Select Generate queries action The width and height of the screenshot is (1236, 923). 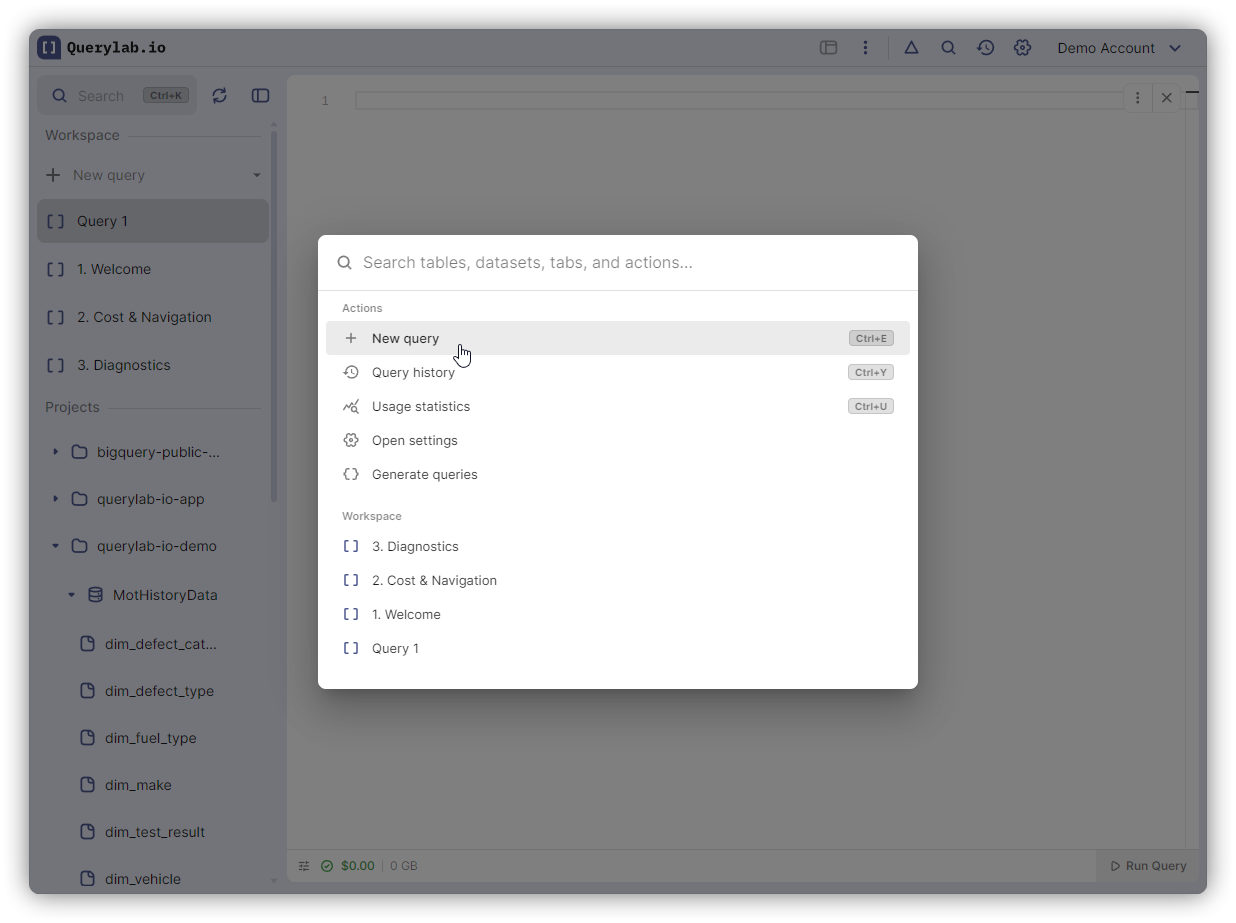(x=424, y=474)
